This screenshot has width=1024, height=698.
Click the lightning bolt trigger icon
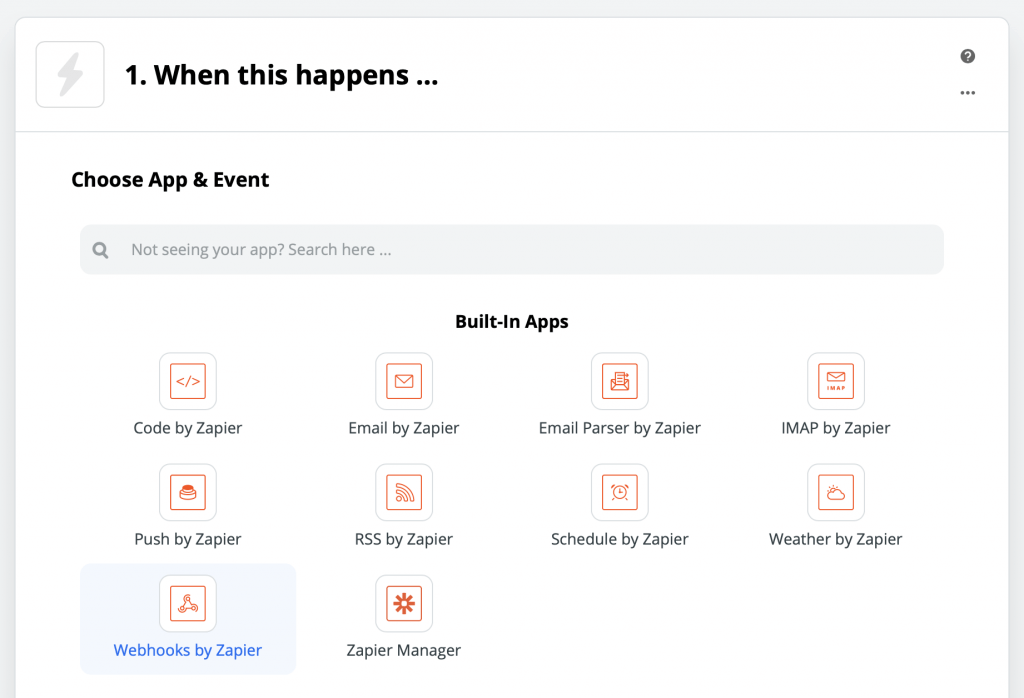click(x=70, y=74)
